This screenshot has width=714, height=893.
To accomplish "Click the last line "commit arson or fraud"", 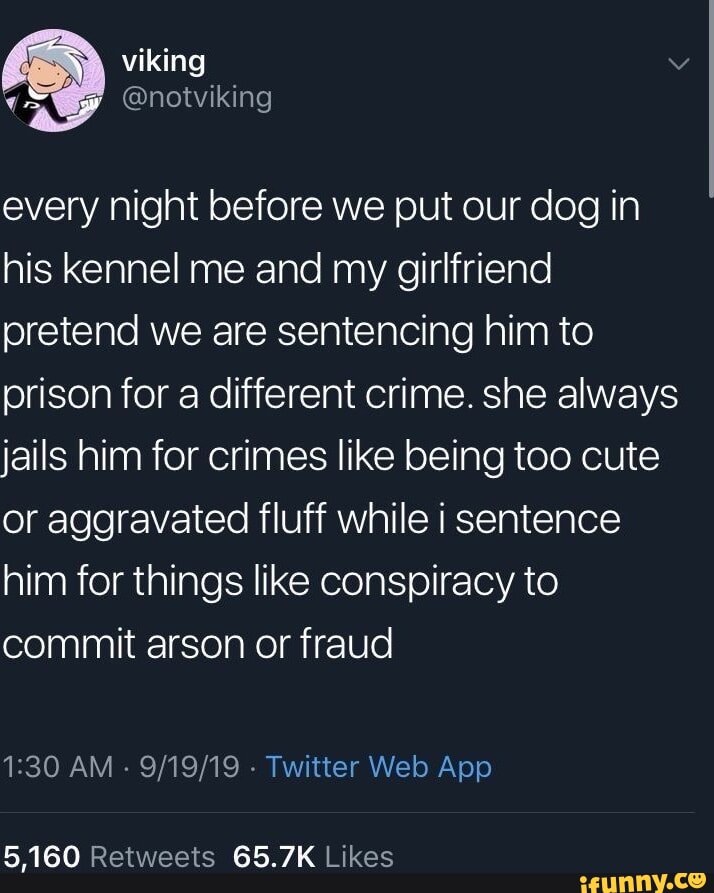I will click(x=197, y=644).
